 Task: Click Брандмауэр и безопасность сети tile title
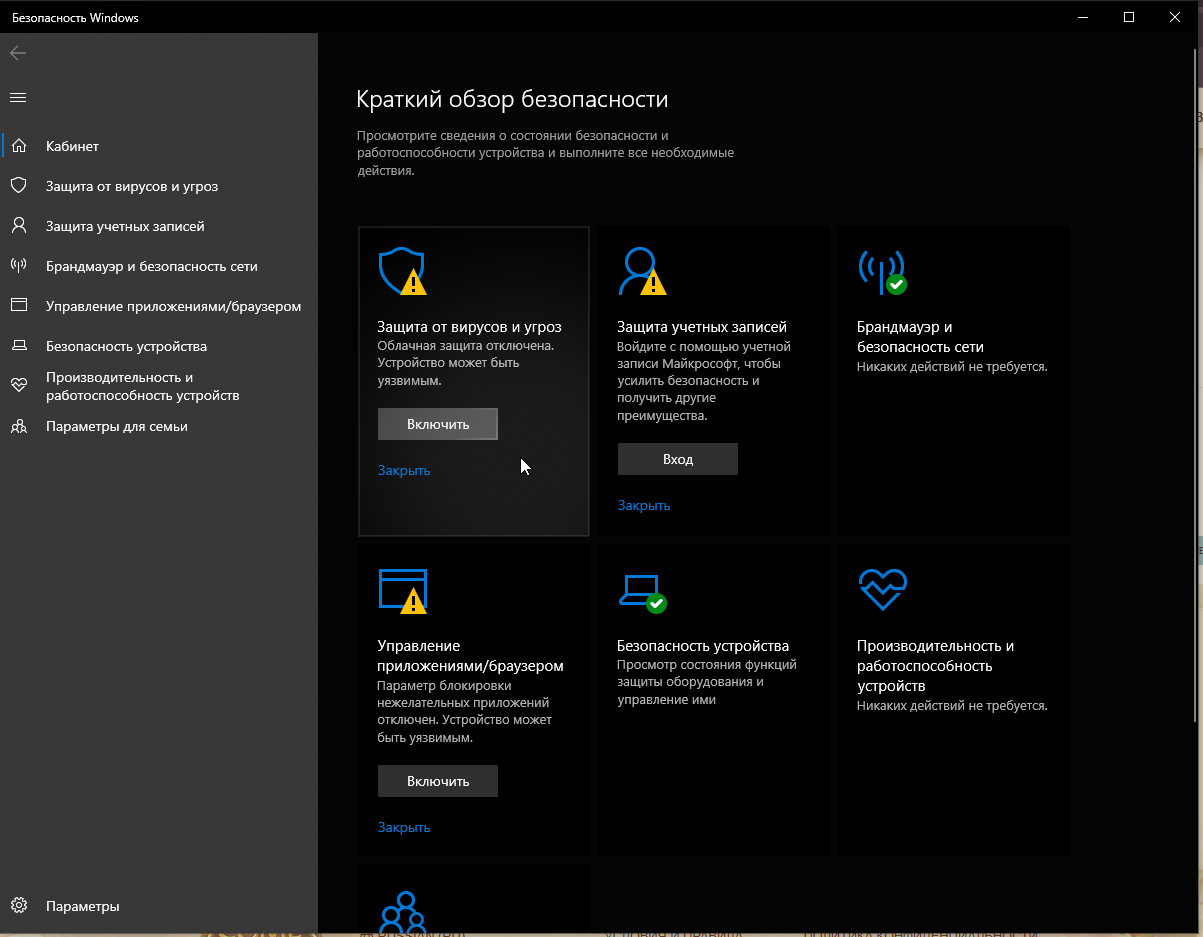pos(920,337)
